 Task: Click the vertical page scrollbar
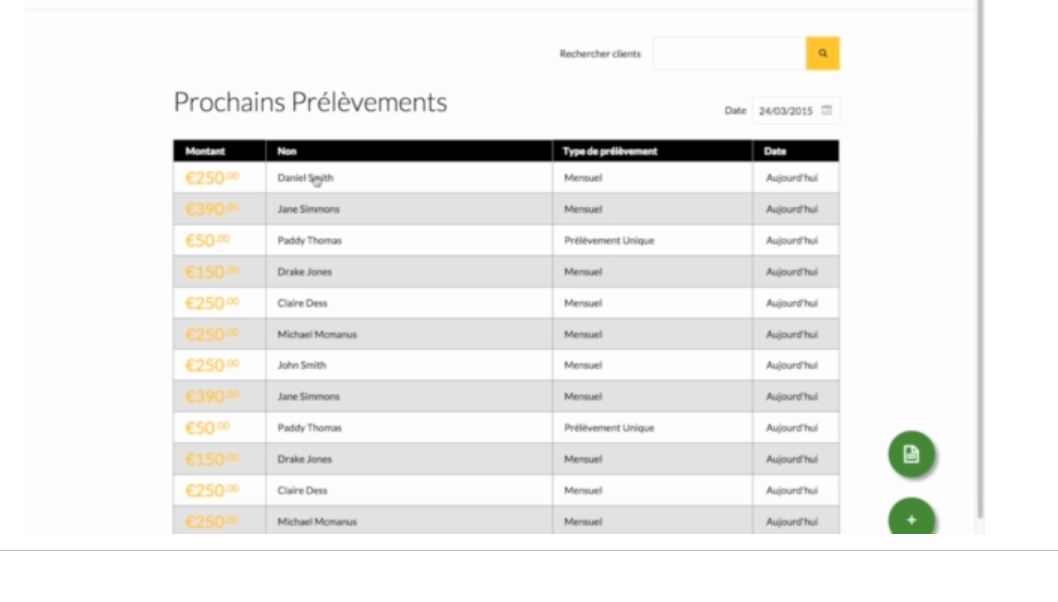click(980, 250)
